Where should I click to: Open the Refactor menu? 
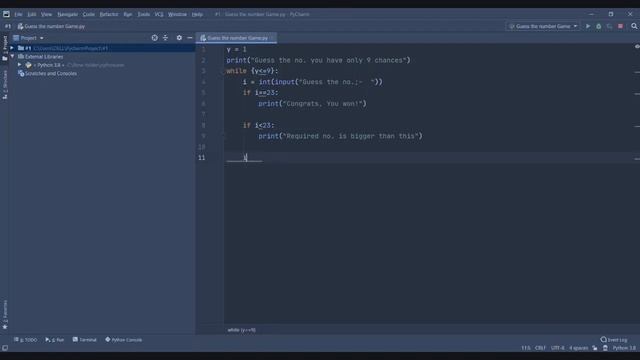(x=109, y=14)
